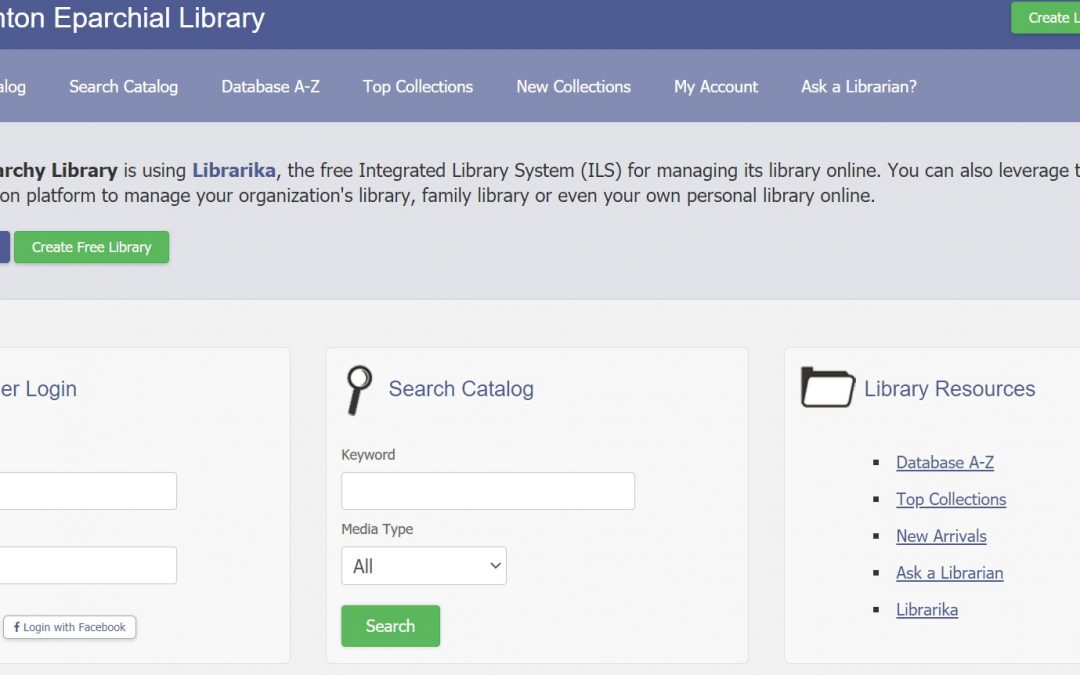This screenshot has width=1080, height=675.
Task: Click the Create Free Library button
Action: click(91, 247)
